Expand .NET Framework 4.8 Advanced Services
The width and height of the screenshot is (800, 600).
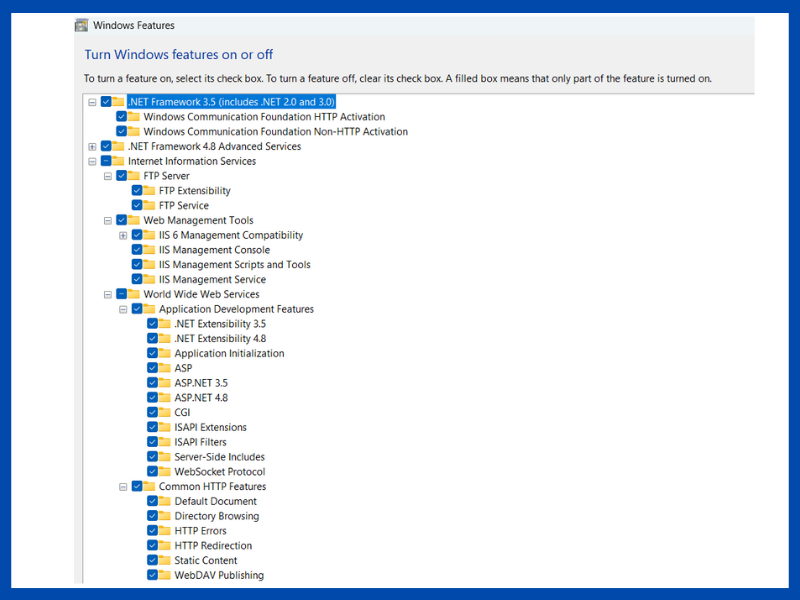pos(92,147)
